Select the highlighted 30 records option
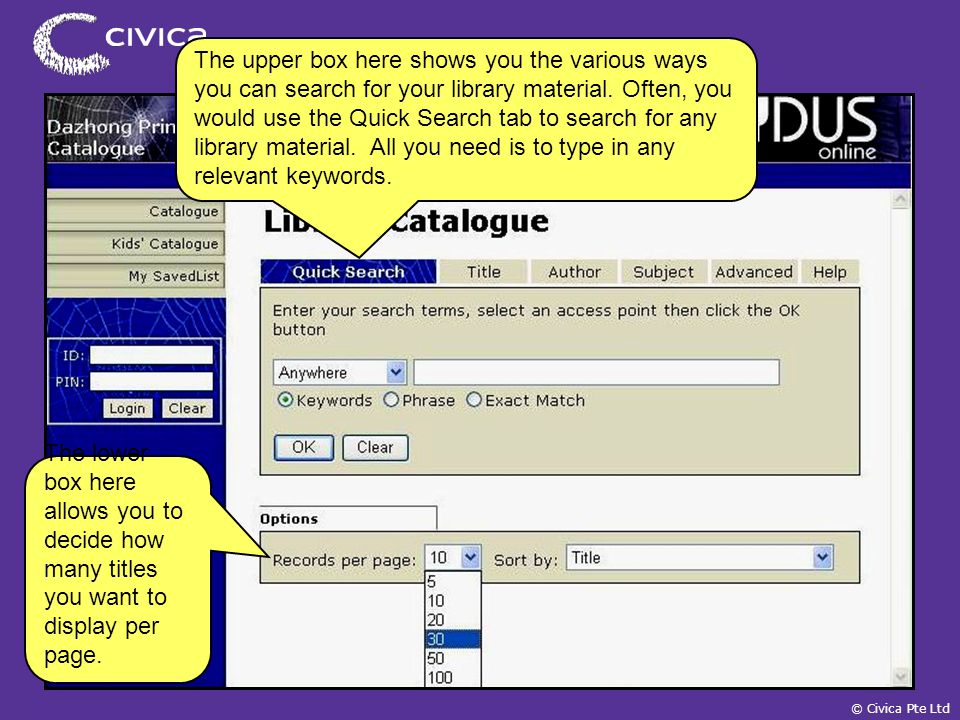The image size is (960, 720). (x=452, y=639)
